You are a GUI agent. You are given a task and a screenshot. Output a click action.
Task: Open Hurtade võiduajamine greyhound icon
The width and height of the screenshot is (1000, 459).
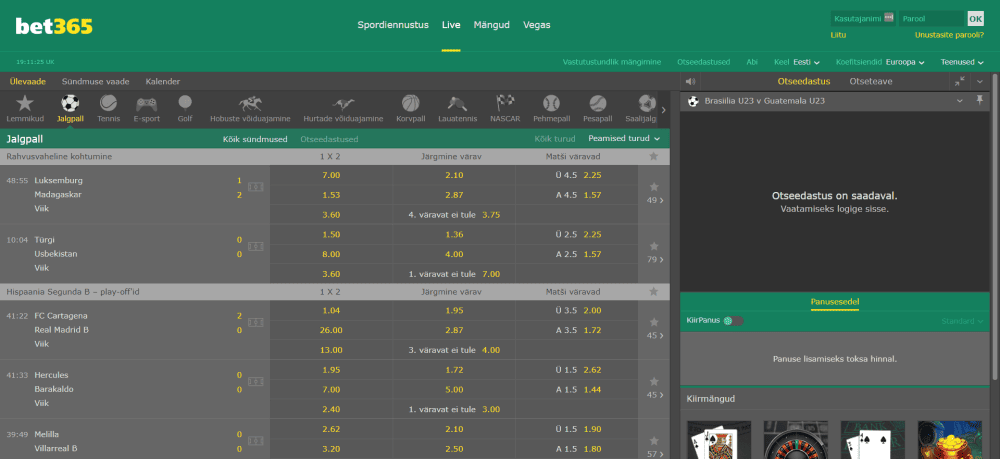point(344,103)
